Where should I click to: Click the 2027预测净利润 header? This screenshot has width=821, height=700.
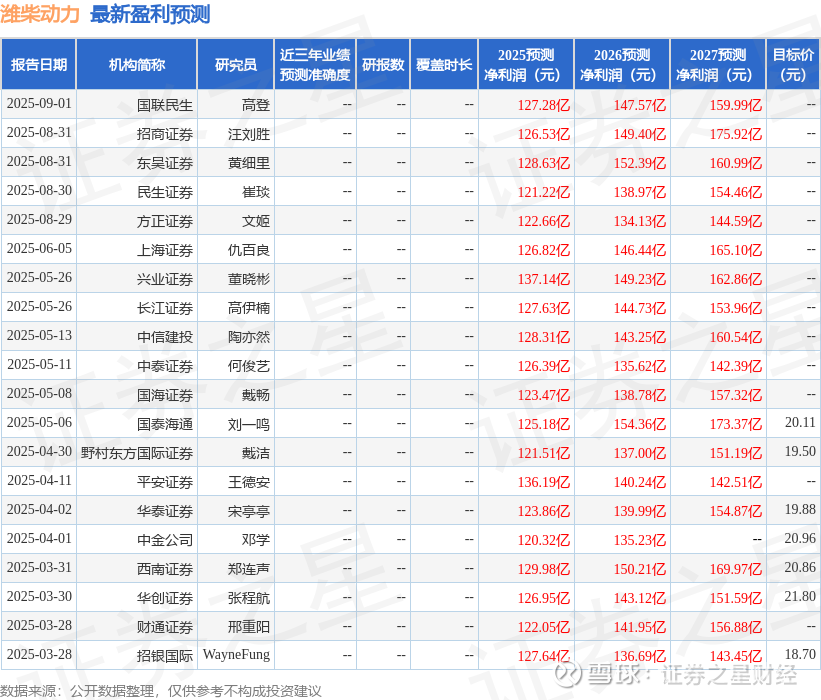click(718, 64)
